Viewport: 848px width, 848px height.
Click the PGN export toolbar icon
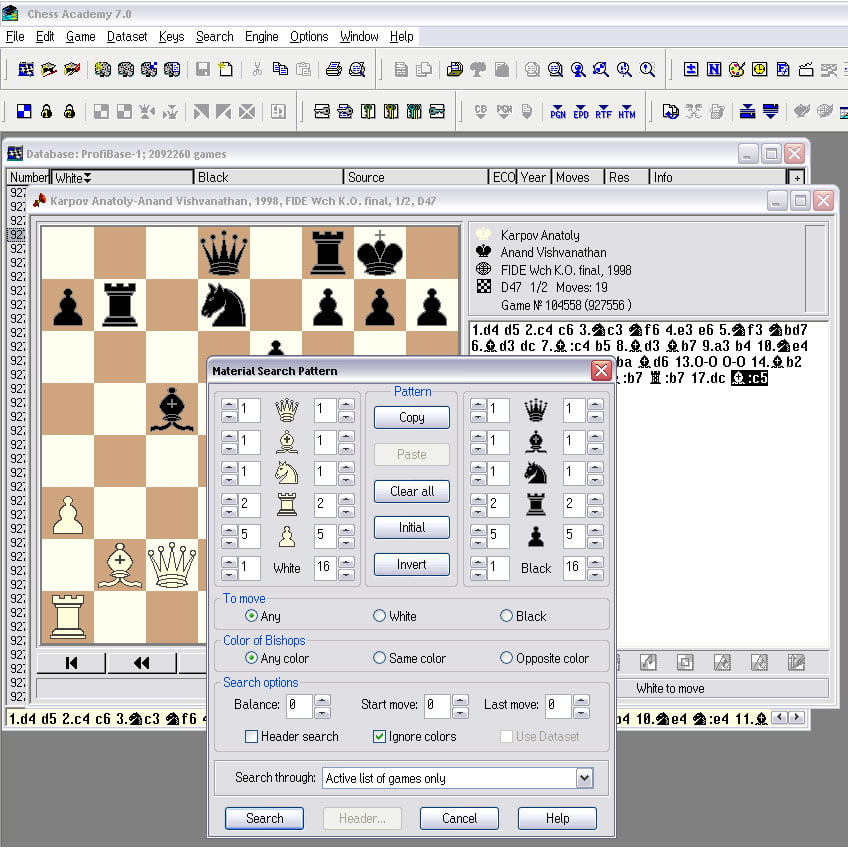tap(558, 111)
